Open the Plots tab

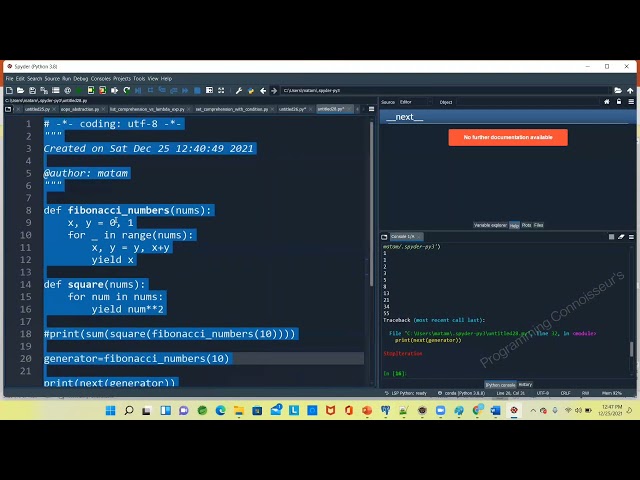[x=527, y=225]
